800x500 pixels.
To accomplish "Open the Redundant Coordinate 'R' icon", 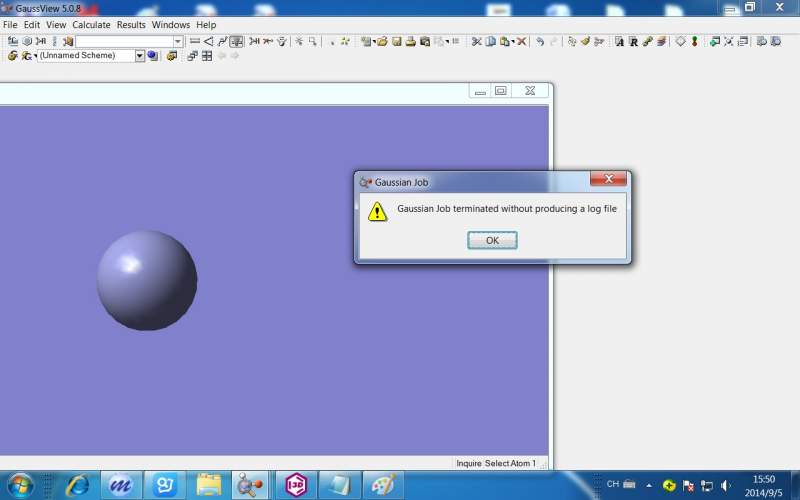I will 633,41.
